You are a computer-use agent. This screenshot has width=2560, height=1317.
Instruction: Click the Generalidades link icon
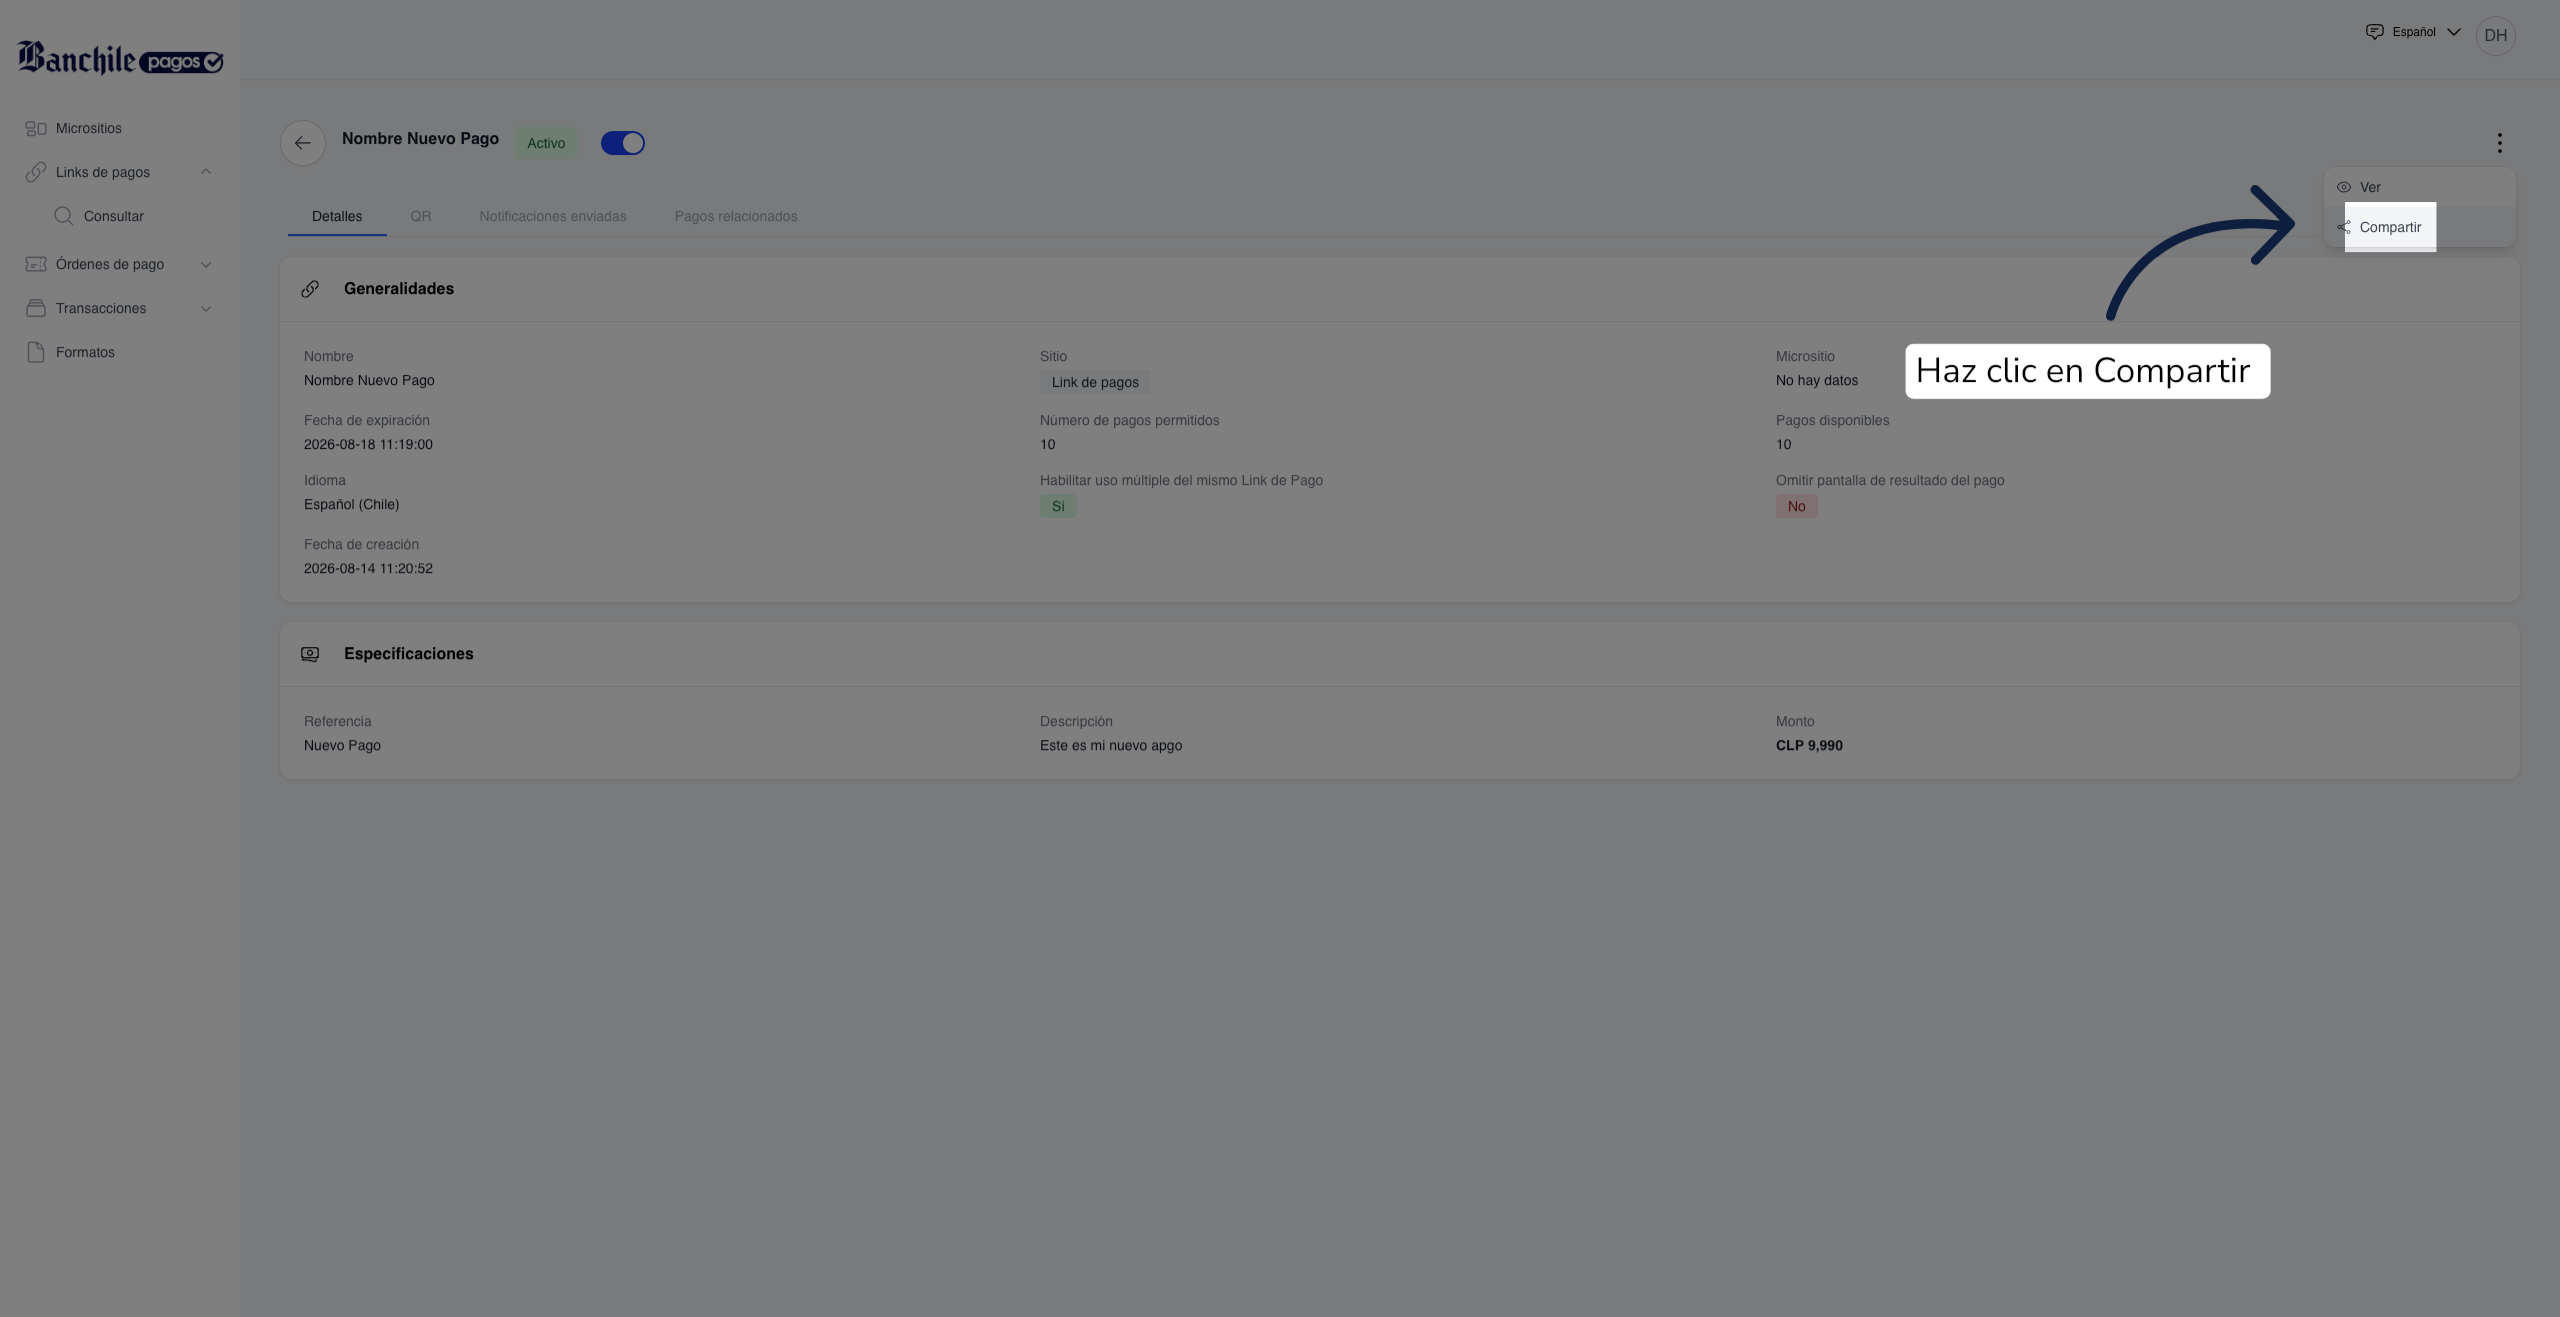click(x=310, y=289)
